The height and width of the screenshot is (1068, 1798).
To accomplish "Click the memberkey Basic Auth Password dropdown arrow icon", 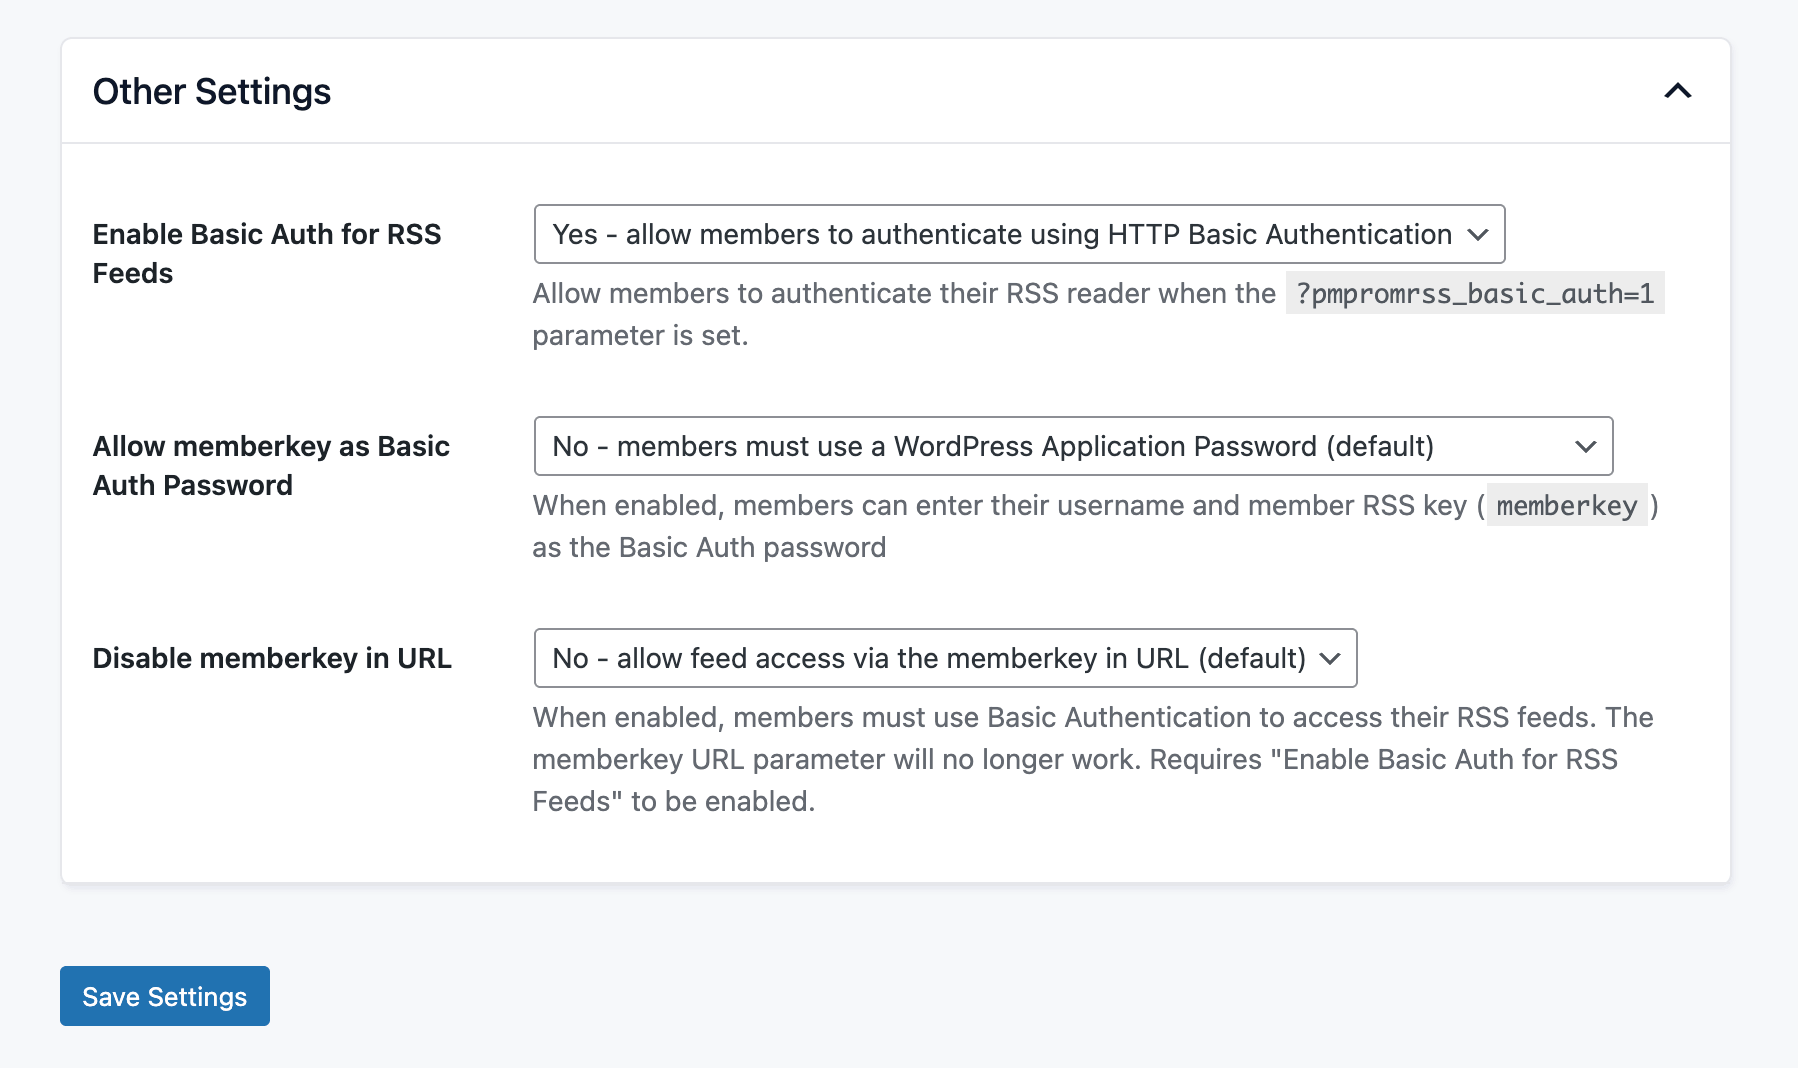I will pos(1587,446).
